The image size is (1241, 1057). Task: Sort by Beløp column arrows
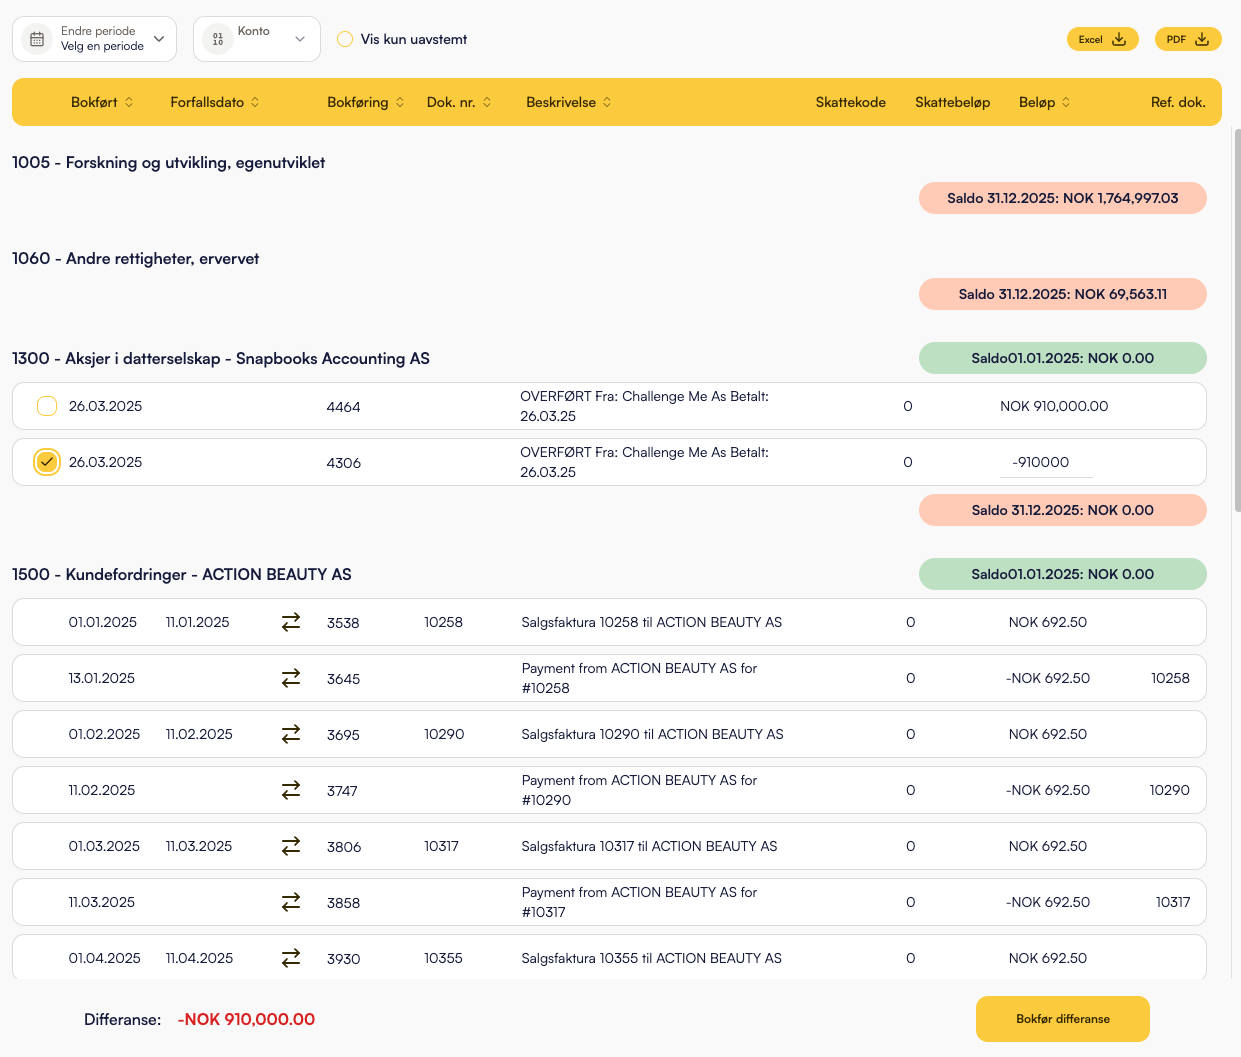(1066, 102)
